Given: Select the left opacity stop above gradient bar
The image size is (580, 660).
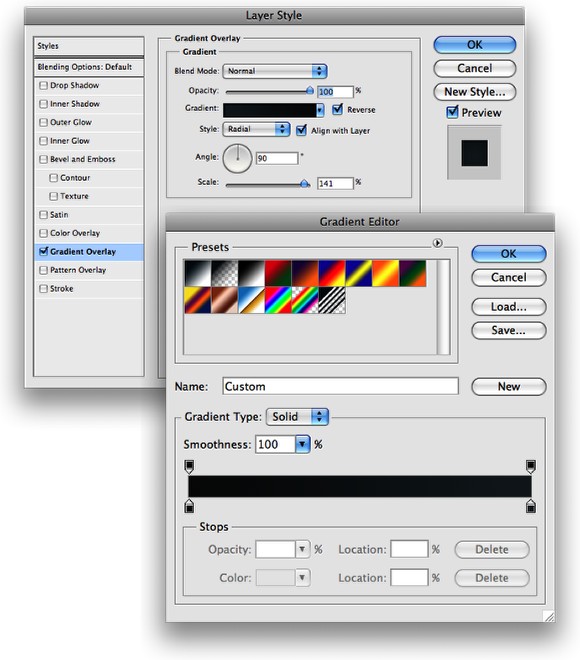Looking at the screenshot, I should [189, 466].
